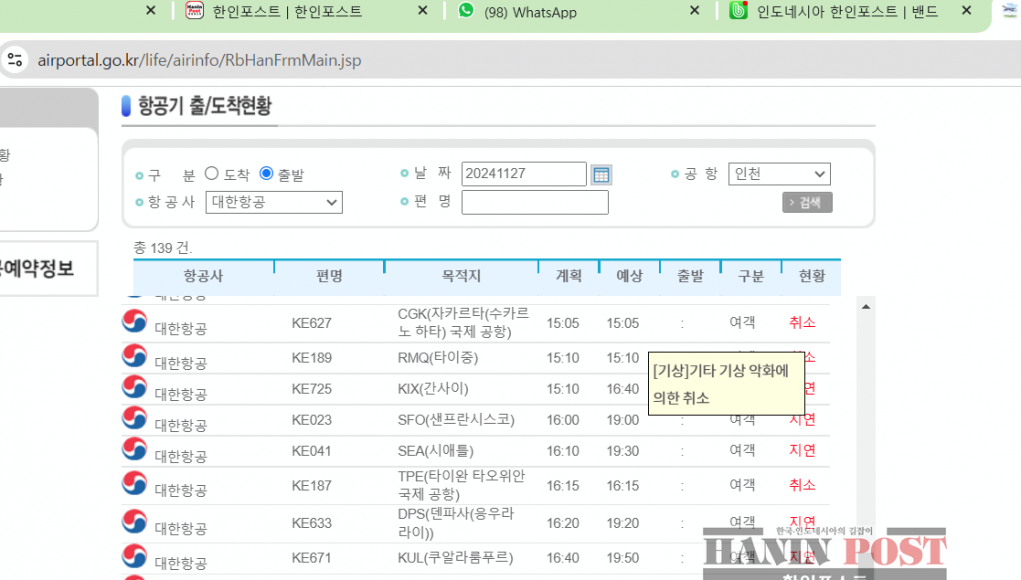Click the 지연 status for flight KE041
Image resolution: width=1021 pixels, height=580 pixels.
802,451
